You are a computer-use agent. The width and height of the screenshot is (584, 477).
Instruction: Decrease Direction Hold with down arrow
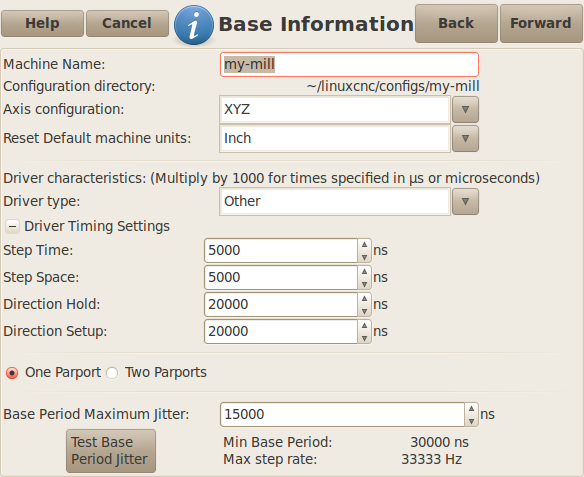tap(364, 311)
